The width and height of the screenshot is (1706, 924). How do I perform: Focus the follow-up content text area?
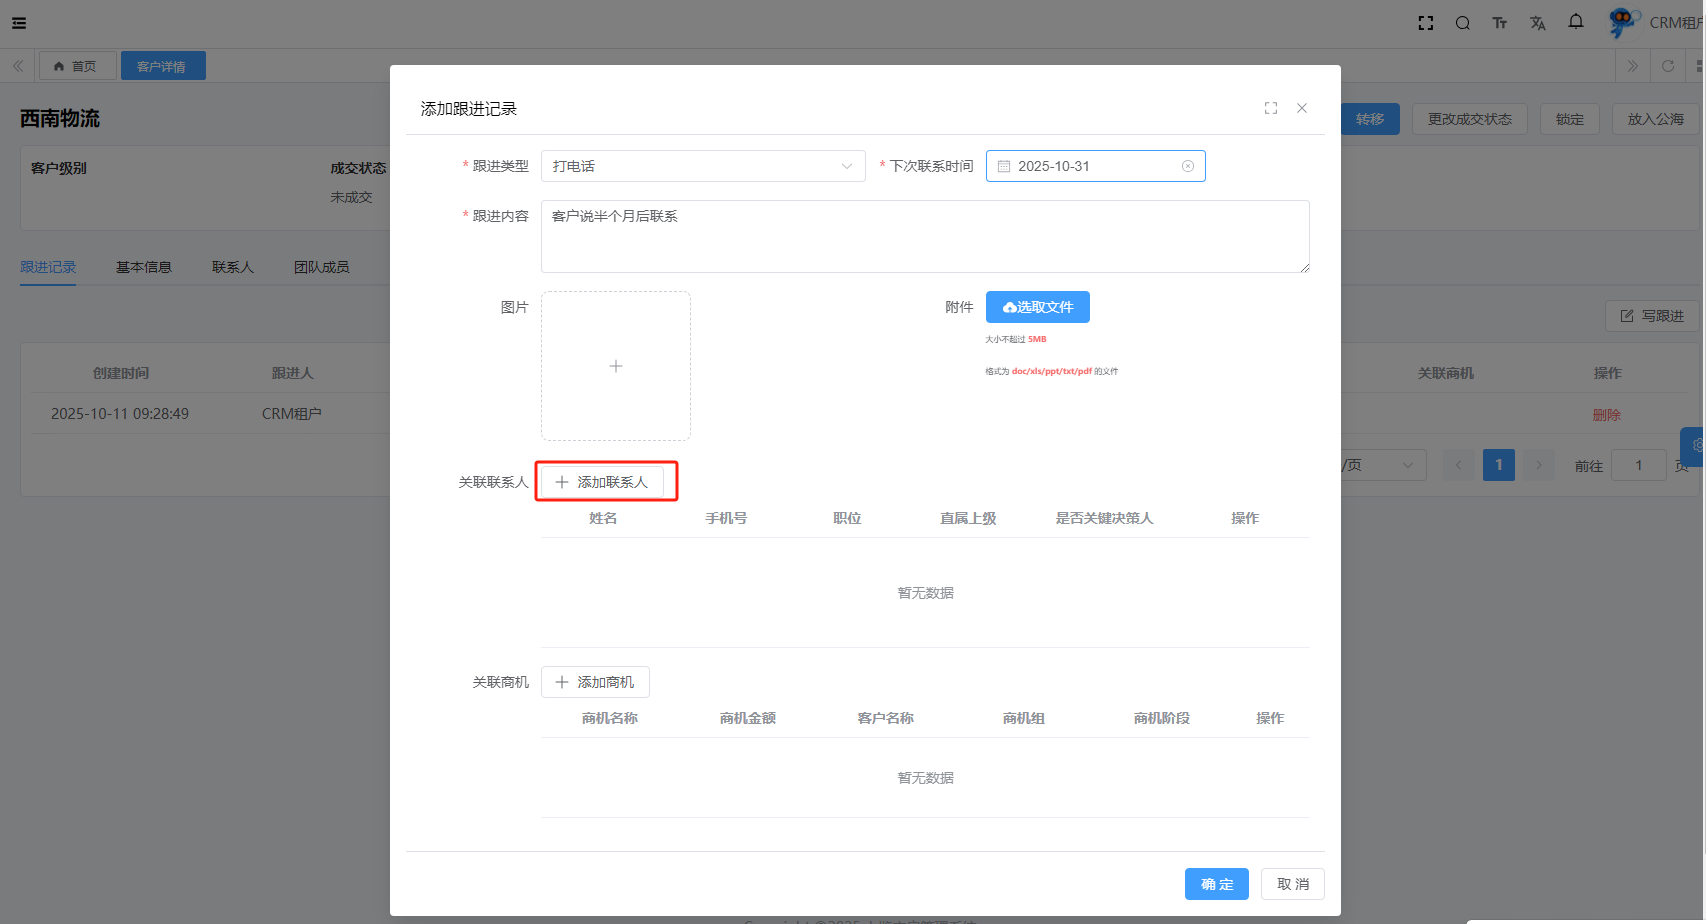click(924, 236)
